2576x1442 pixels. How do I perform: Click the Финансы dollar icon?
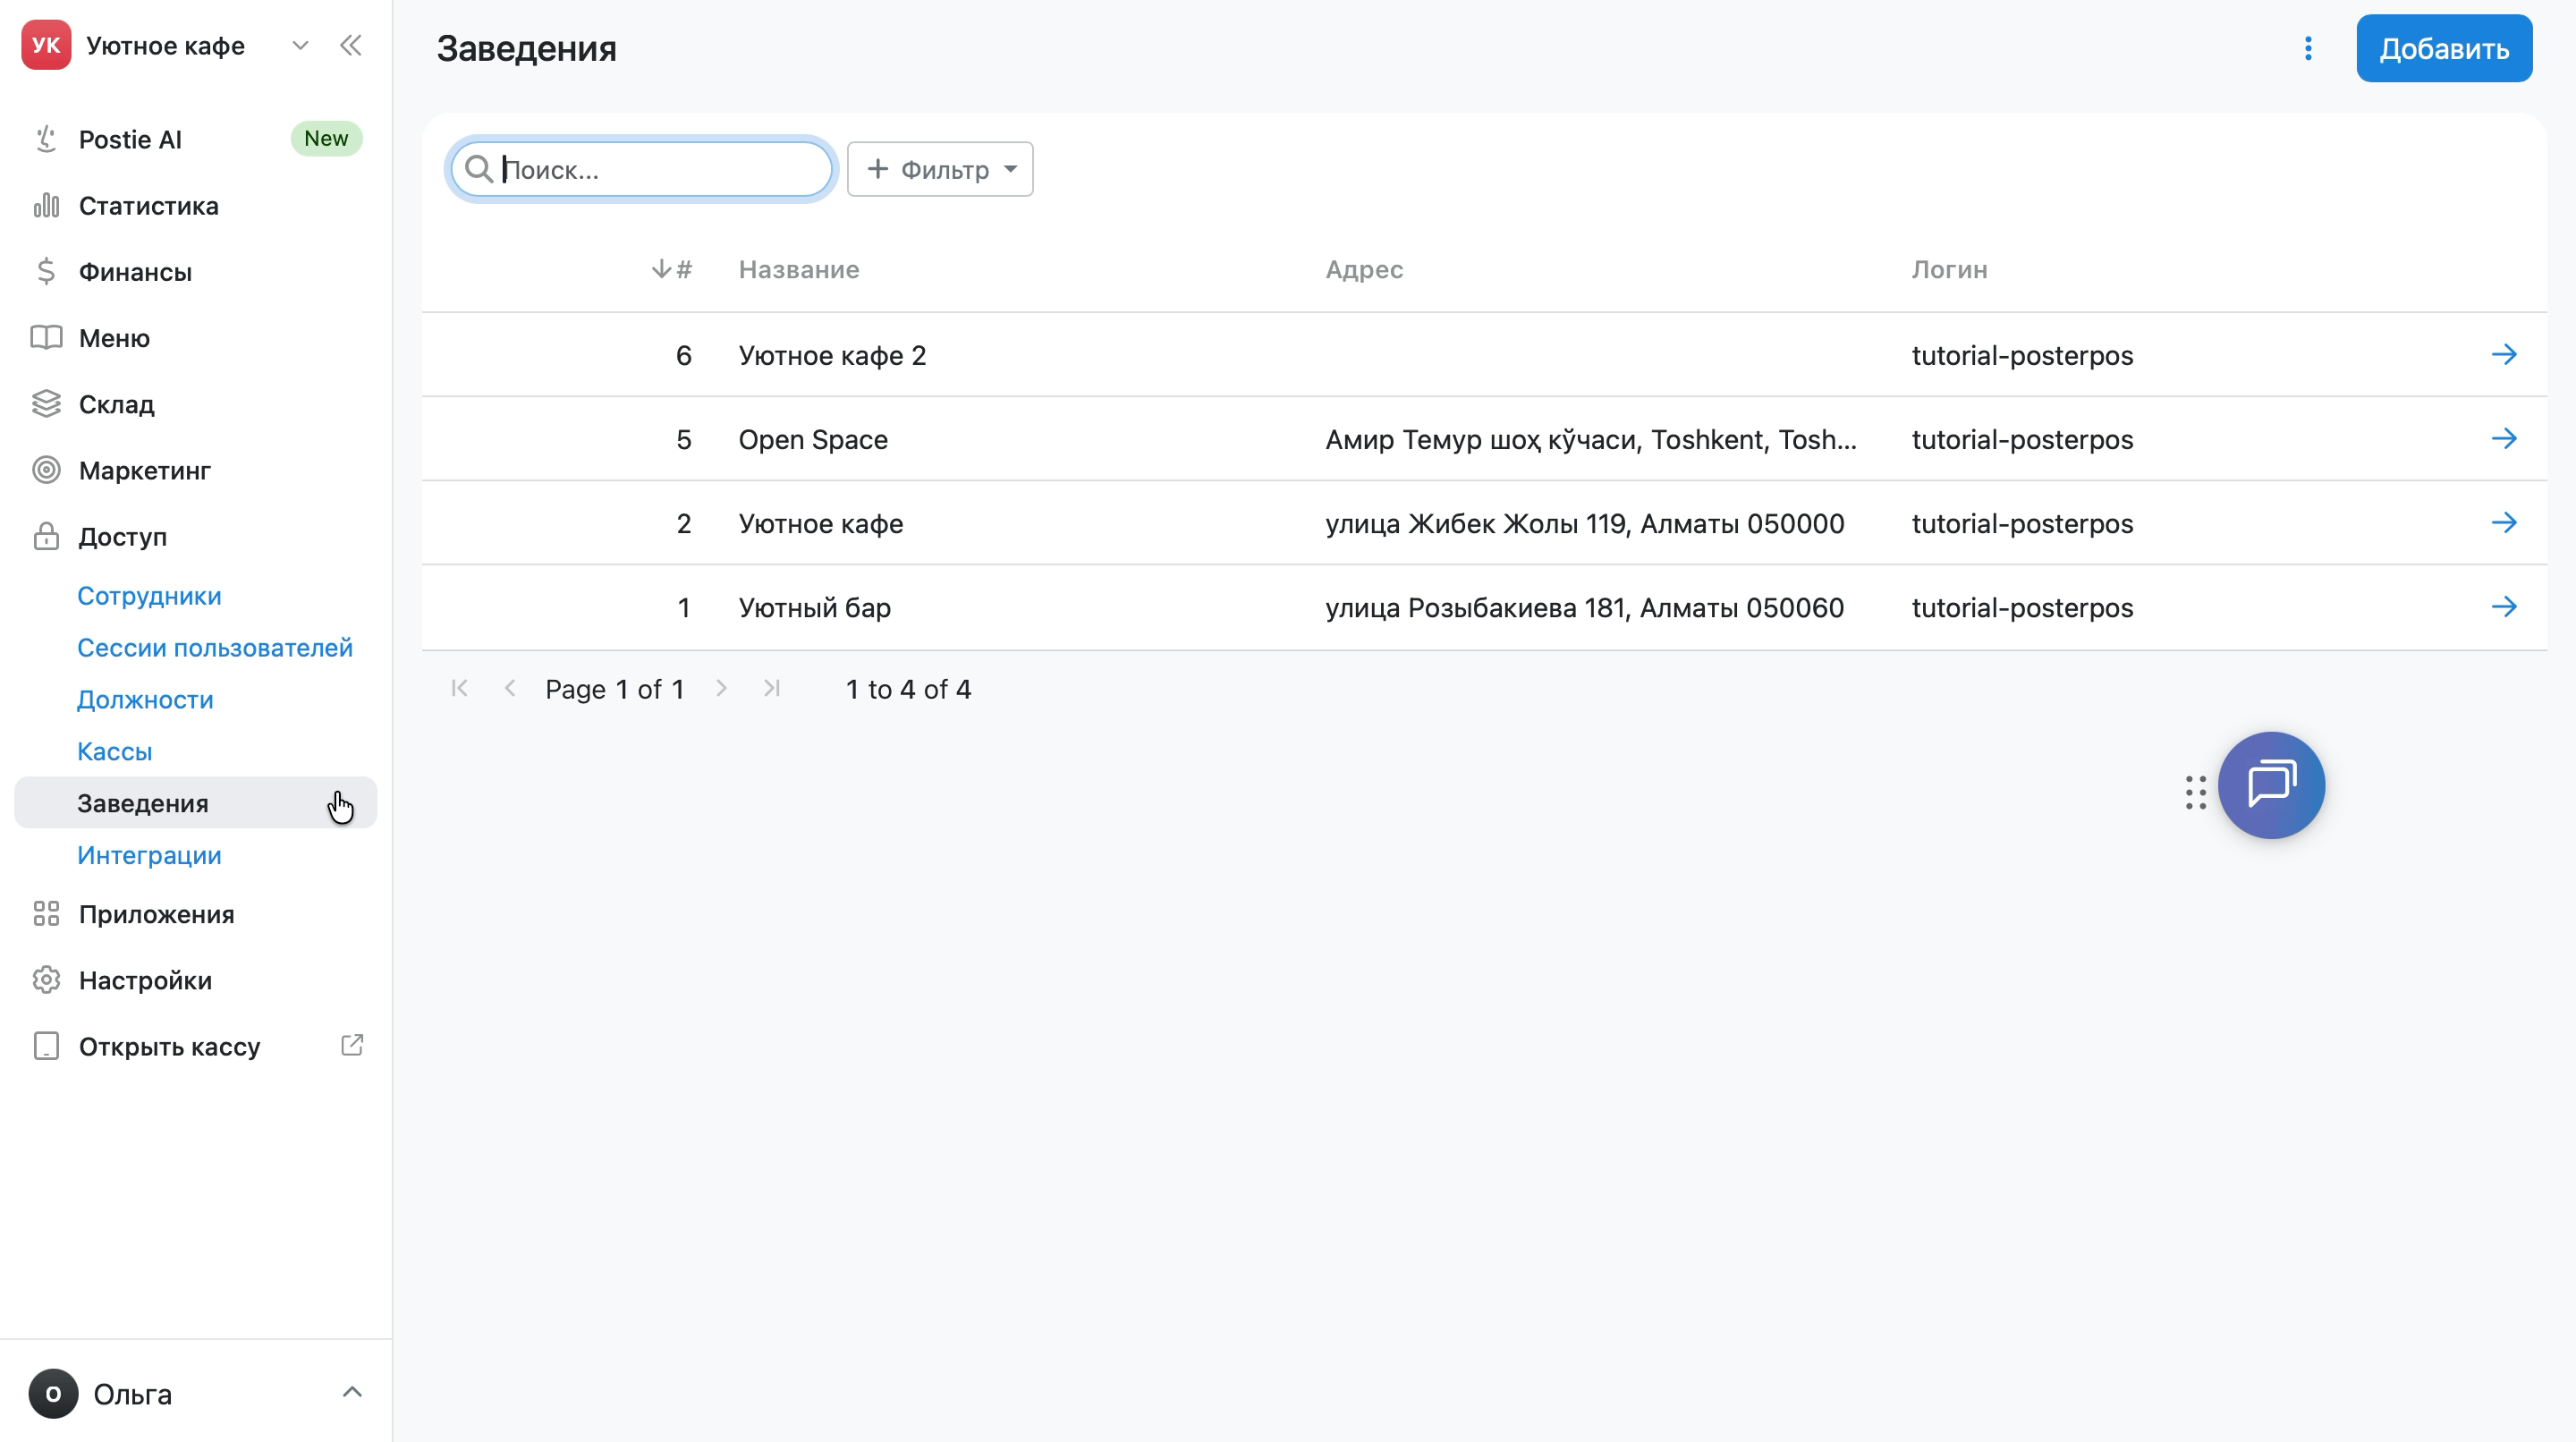[x=46, y=271]
